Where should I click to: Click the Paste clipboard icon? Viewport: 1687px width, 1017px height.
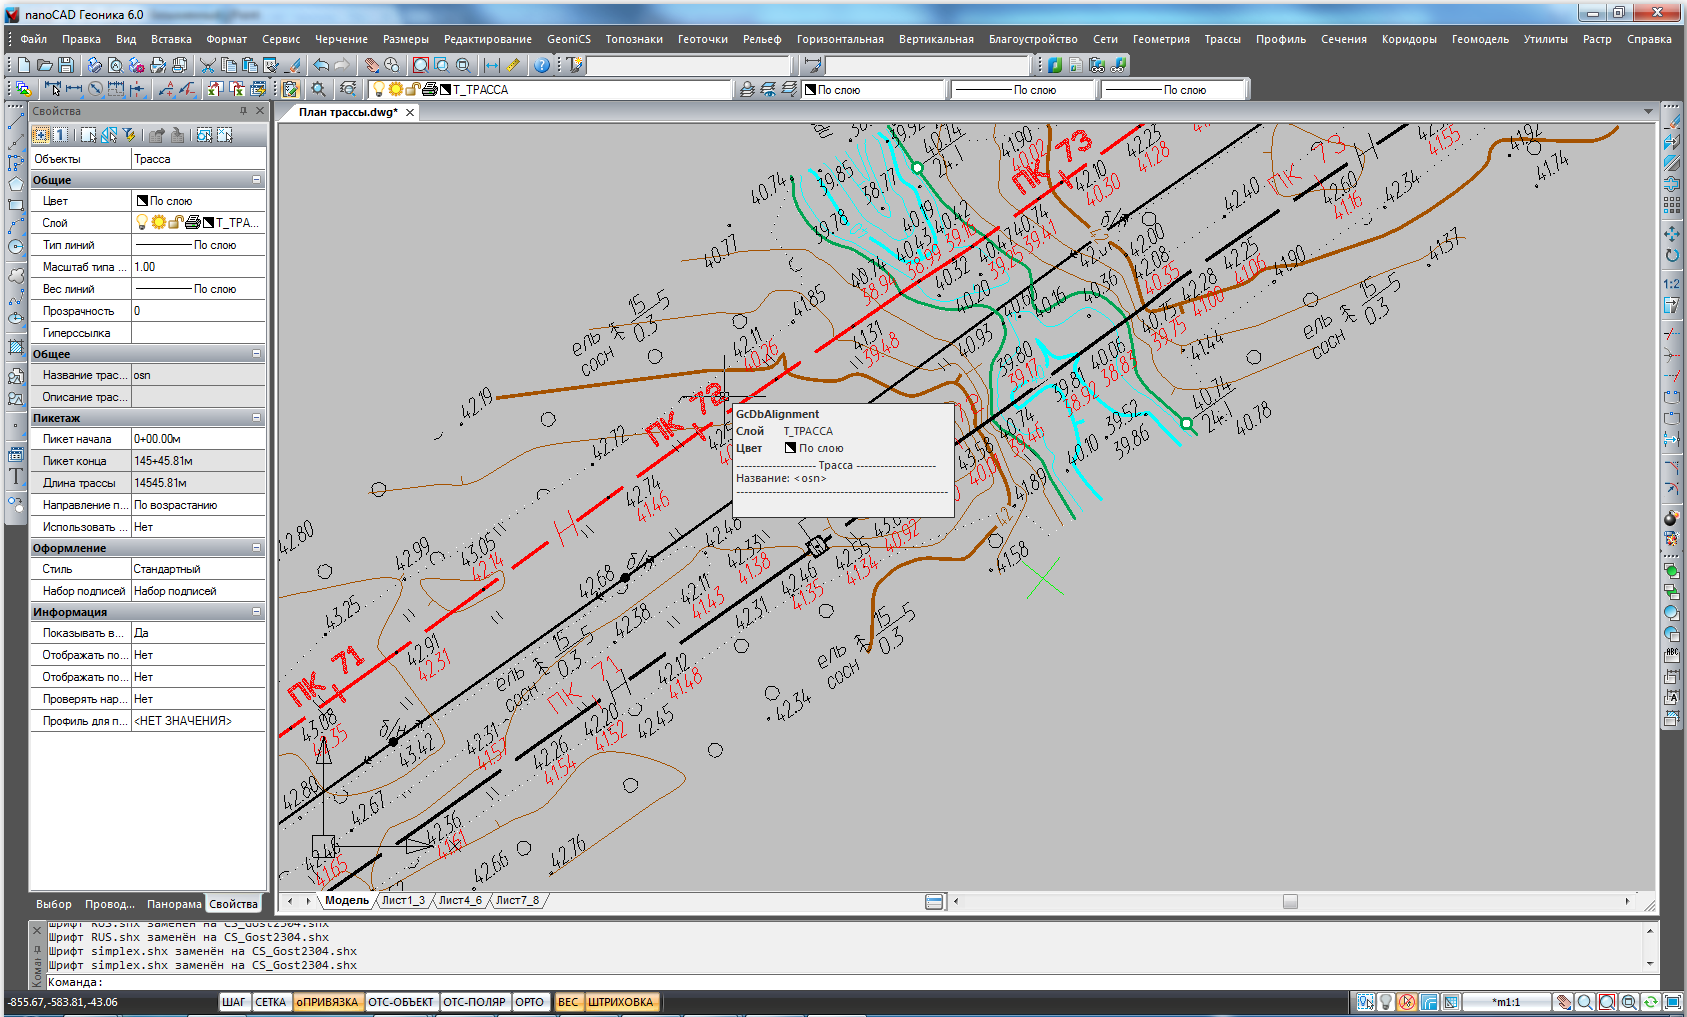point(249,65)
